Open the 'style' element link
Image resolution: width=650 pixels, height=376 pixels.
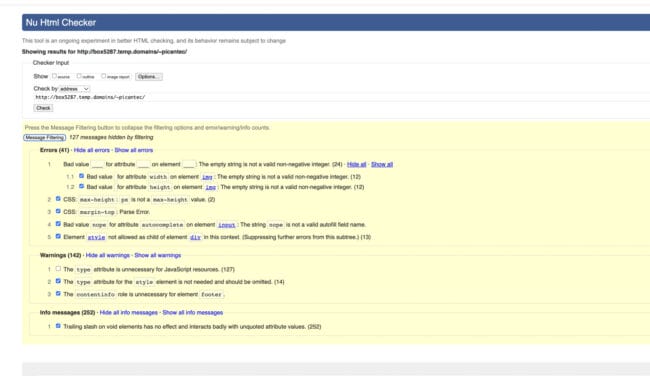tap(96, 237)
